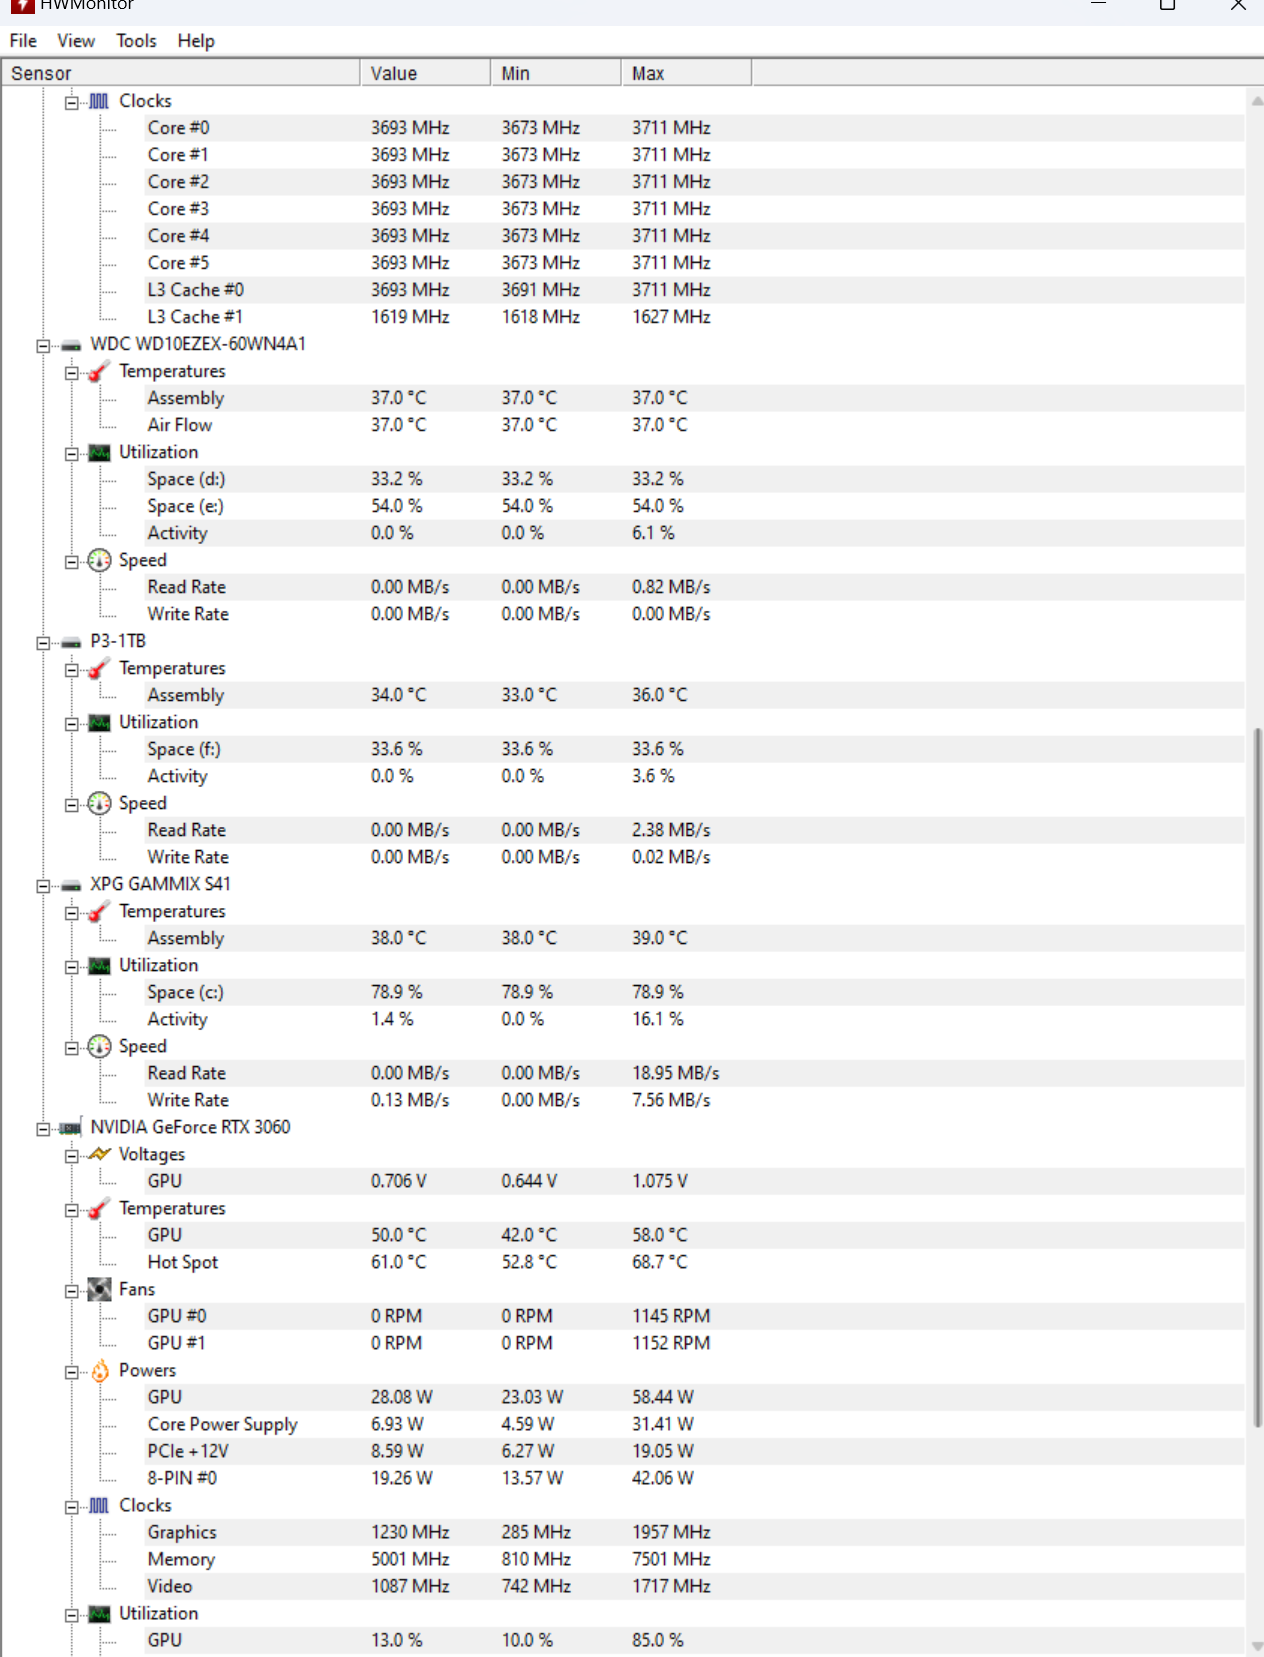Click the flame icon beside Powers
This screenshot has width=1264, height=1657.
coord(99,1371)
